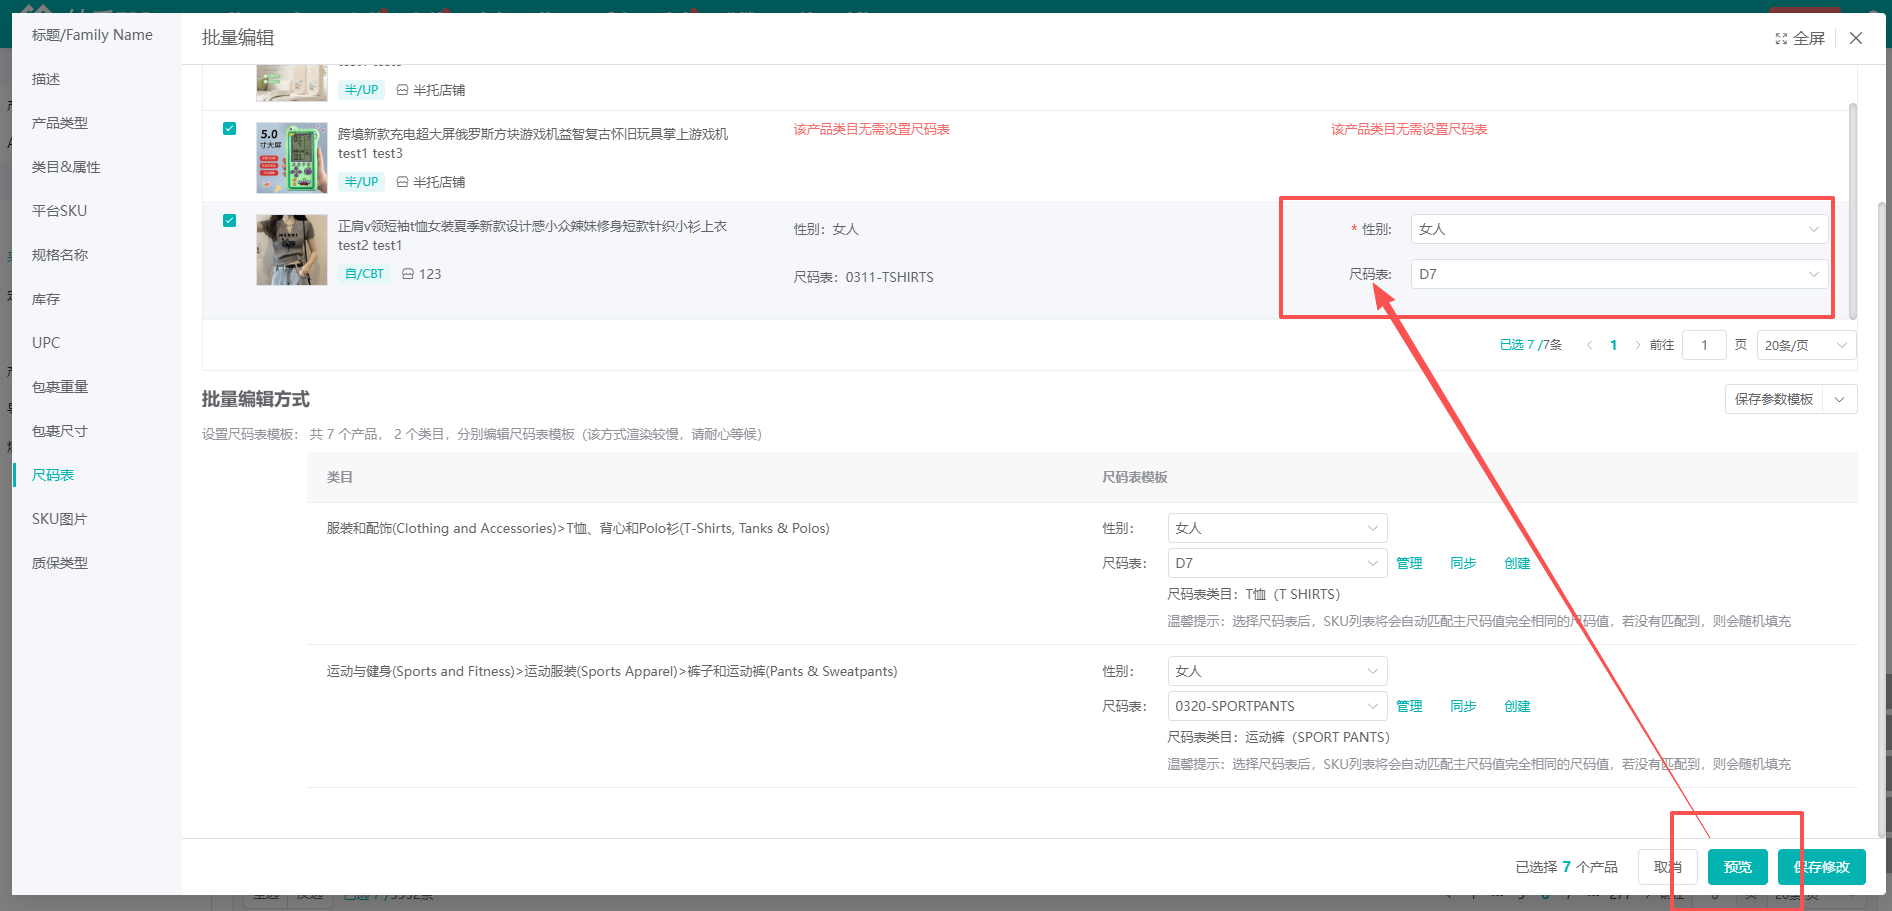1892x911 pixels.
Task: Click the 自/CBT tag on the T-shirt product
Action: [x=364, y=274]
